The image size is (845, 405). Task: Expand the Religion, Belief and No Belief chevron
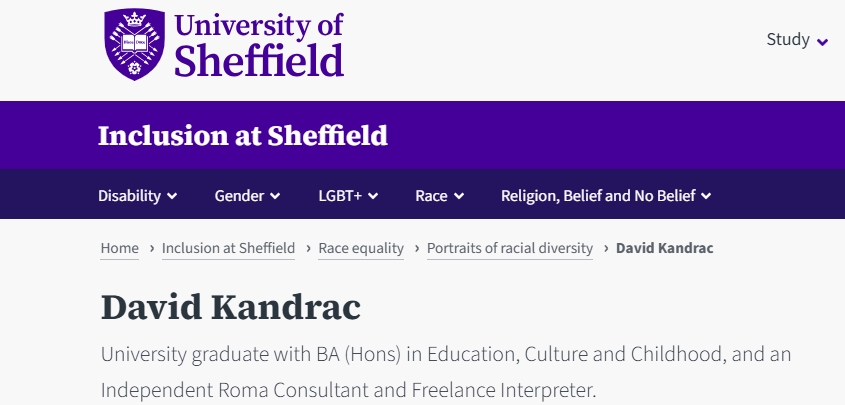click(x=706, y=196)
